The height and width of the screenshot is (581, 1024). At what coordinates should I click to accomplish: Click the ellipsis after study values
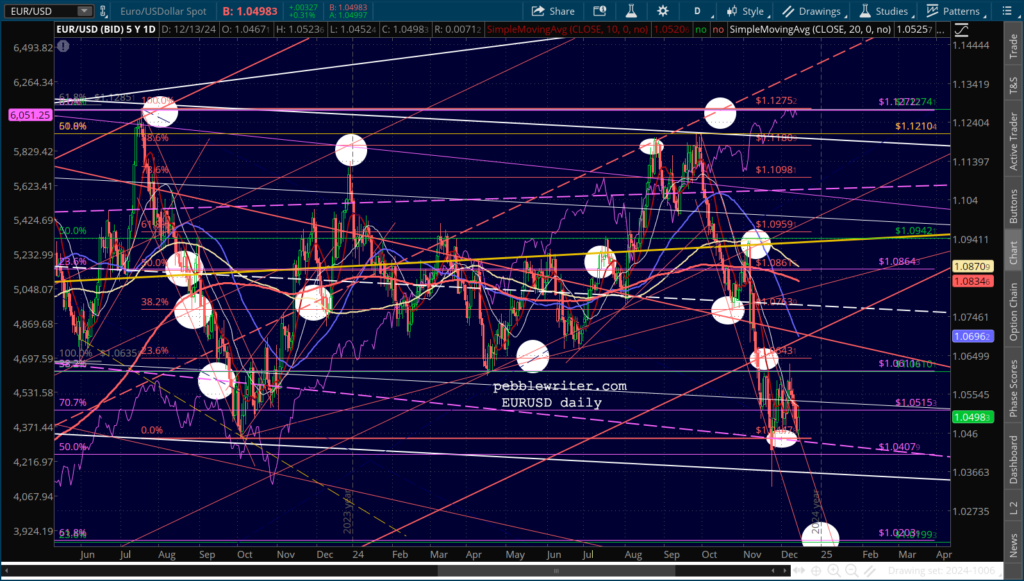click(x=941, y=30)
